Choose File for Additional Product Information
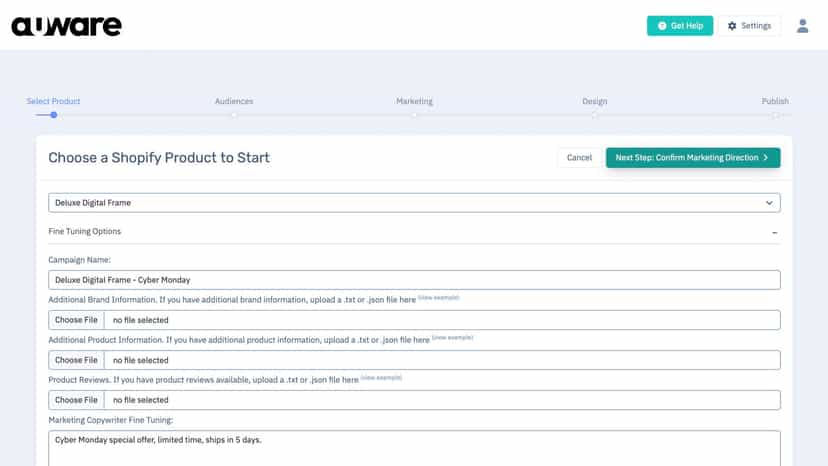 pyautogui.click(x=76, y=360)
